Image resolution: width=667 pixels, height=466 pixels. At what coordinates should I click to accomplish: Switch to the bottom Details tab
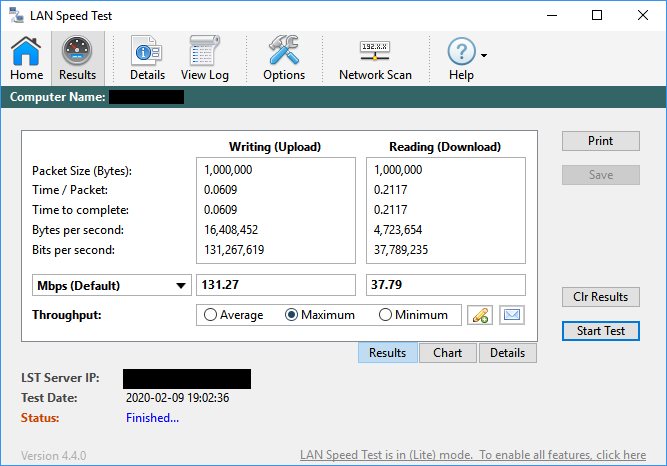[507, 353]
